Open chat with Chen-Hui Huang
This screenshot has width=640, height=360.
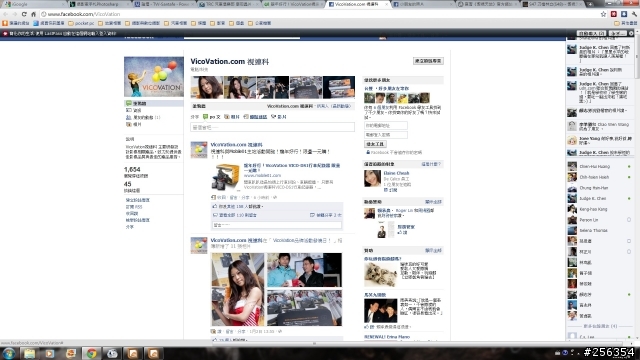[x=599, y=167]
